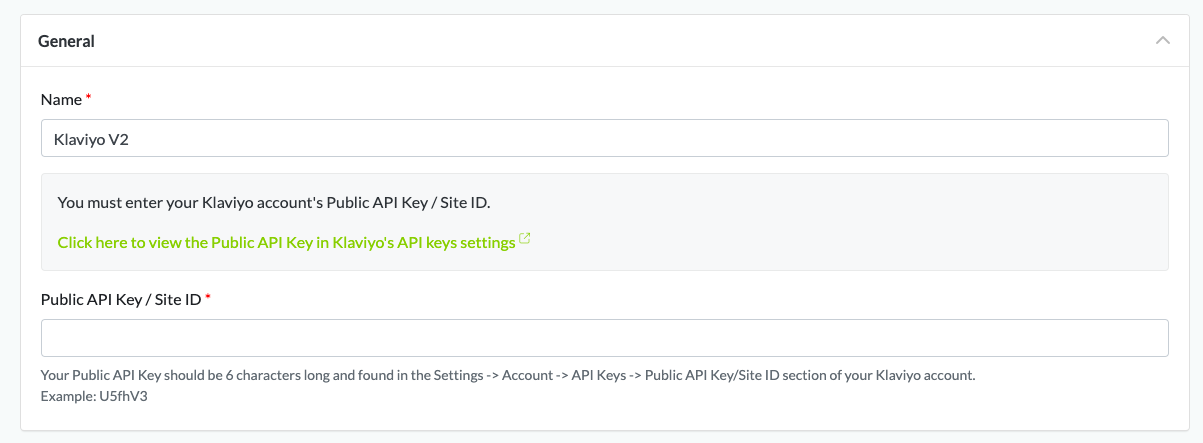Click right end of Public API Key field
The width and height of the screenshot is (1203, 443).
coord(1150,338)
